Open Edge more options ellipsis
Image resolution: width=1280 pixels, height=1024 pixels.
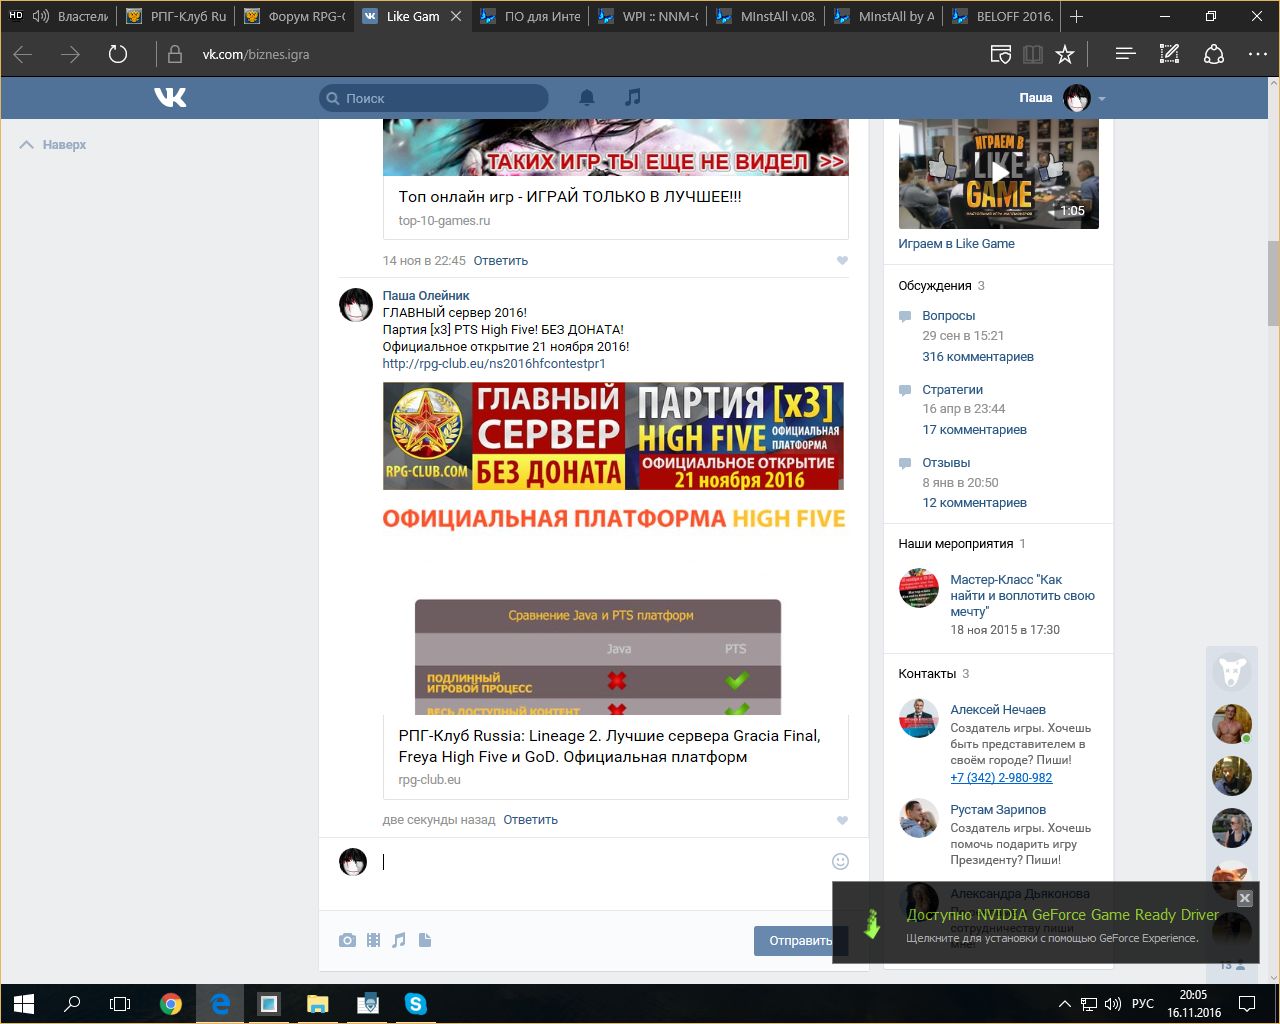pos(1258,54)
